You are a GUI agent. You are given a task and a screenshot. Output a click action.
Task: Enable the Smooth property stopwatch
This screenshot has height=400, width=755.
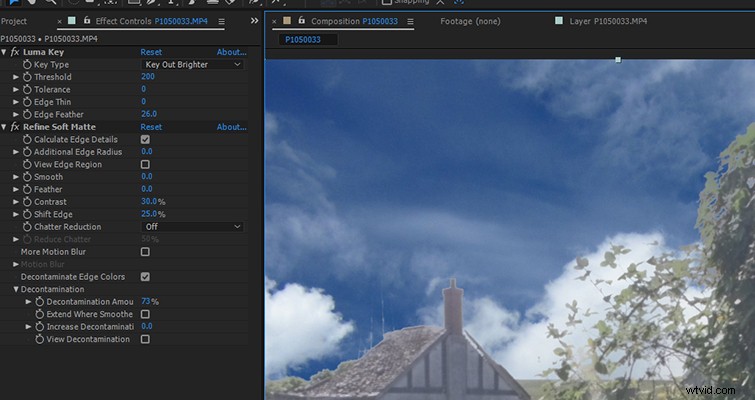27,177
